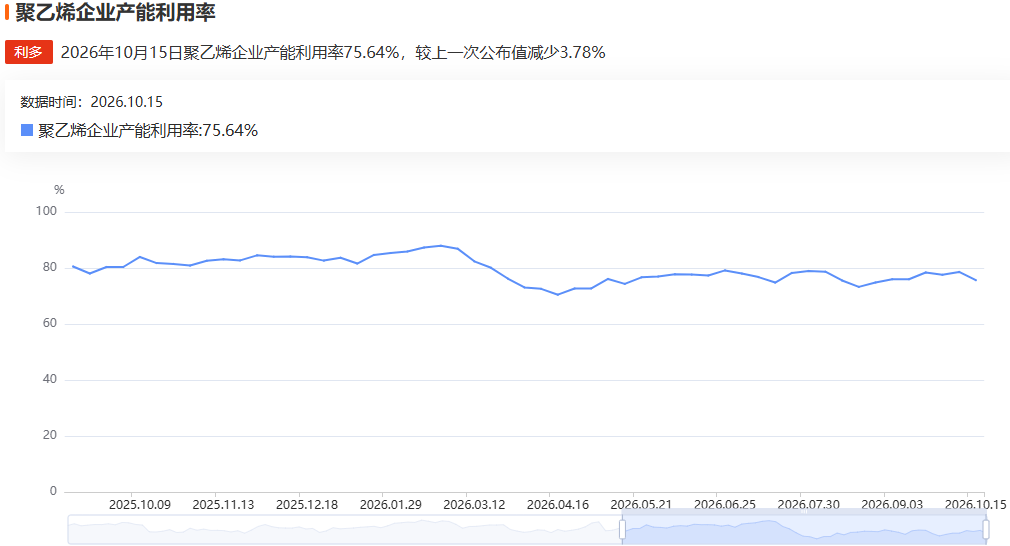Click the x-axis label 2026.09.03
Screen dimensions: 1010x546
click(892, 505)
